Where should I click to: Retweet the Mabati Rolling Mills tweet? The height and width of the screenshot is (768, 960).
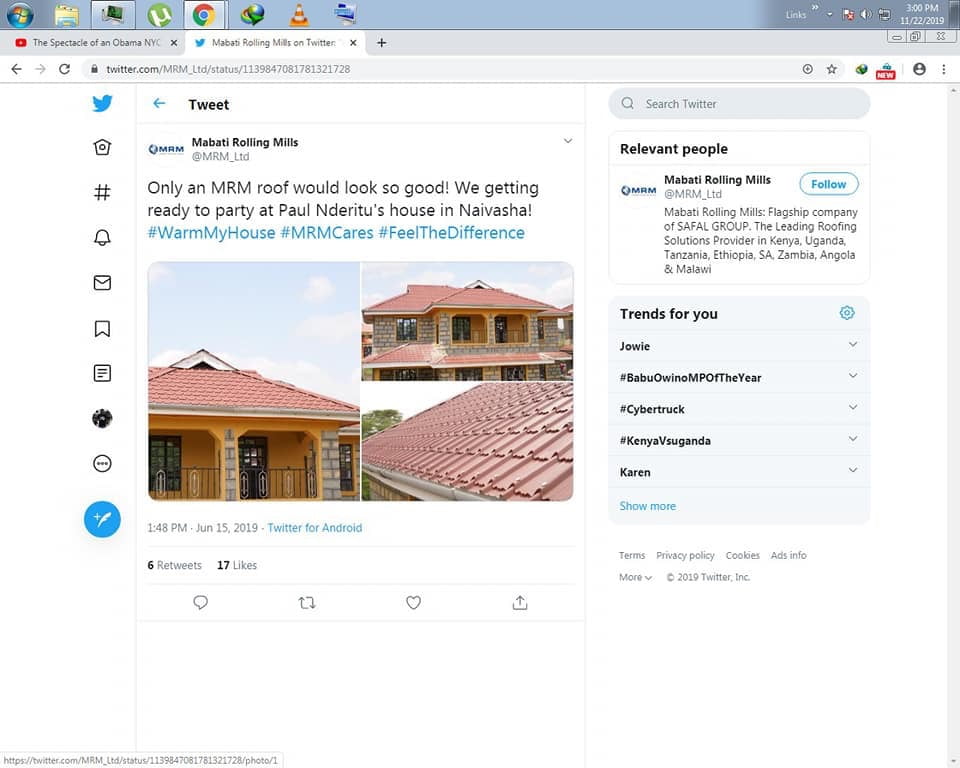pos(307,603)
